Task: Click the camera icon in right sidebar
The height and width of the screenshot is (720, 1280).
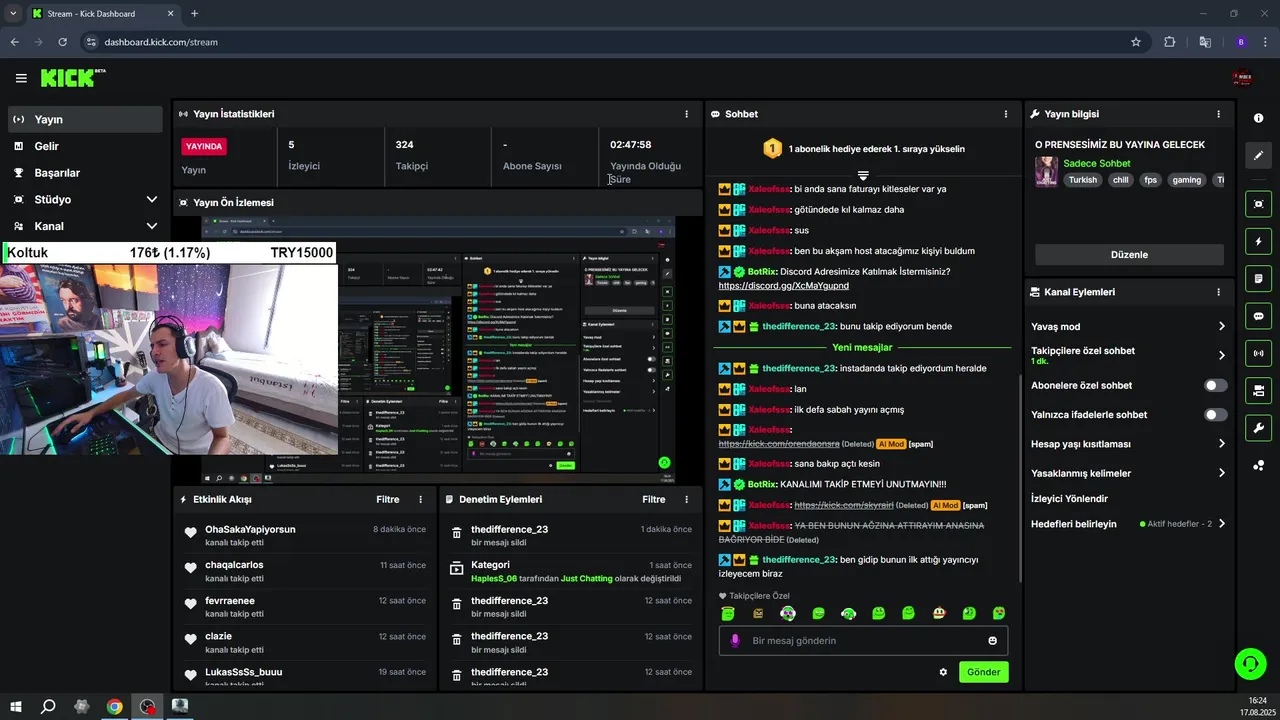Action: [x=1258, y=390]
